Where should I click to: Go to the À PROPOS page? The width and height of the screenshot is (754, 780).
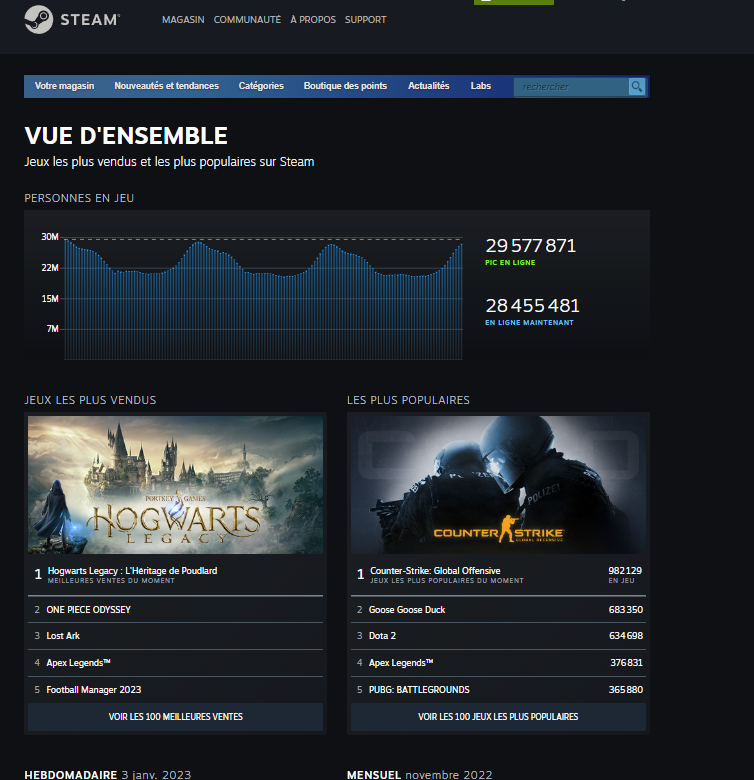point(312,20)
